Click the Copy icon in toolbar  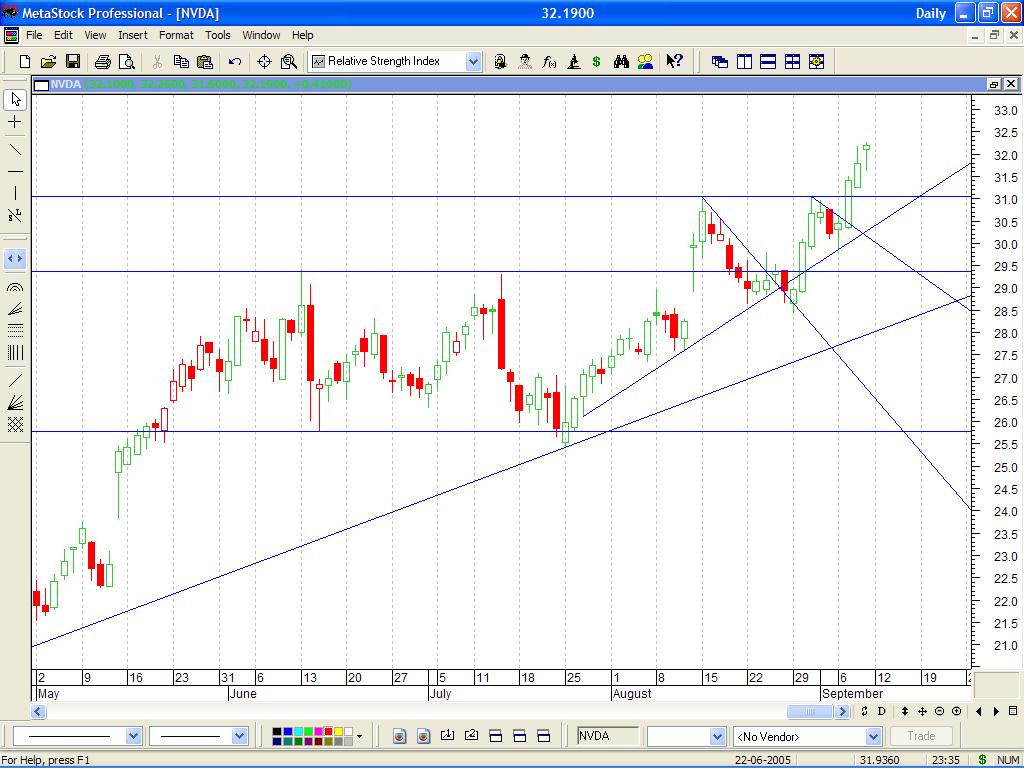click(181, 61)
